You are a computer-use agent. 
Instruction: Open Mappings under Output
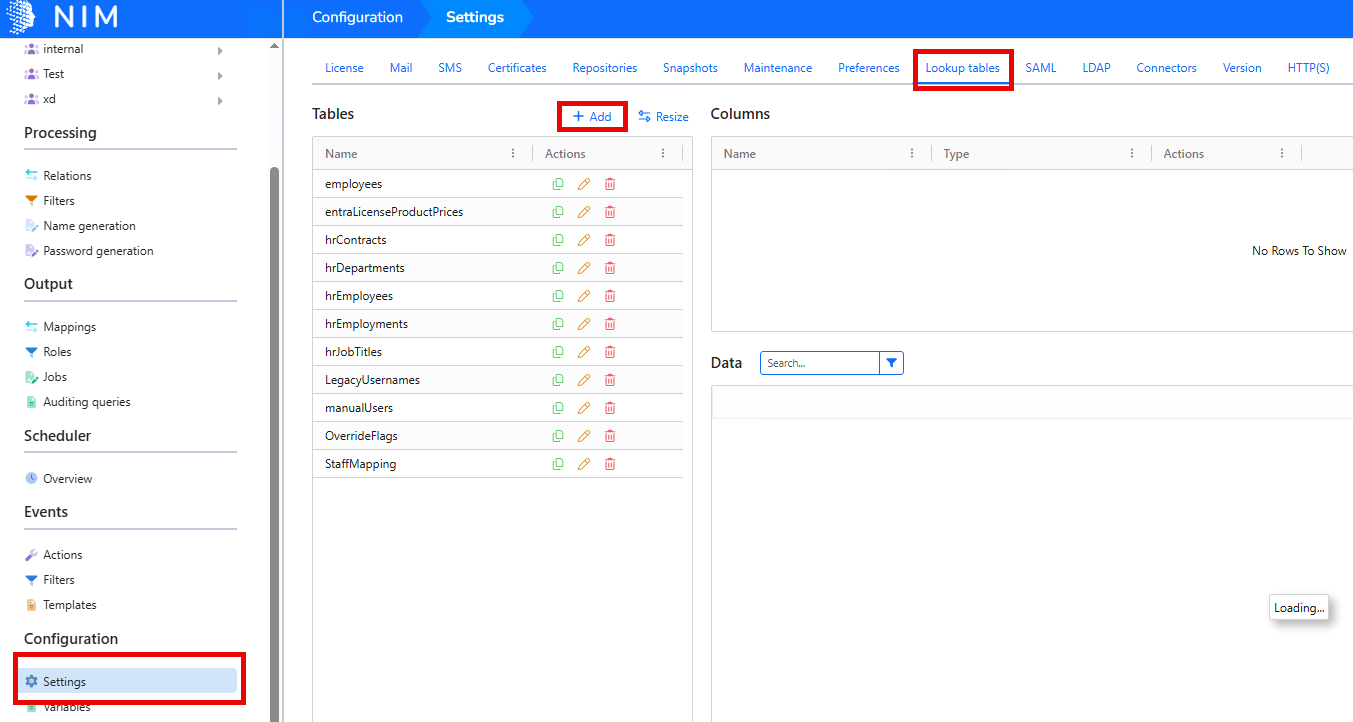point(60,327)
